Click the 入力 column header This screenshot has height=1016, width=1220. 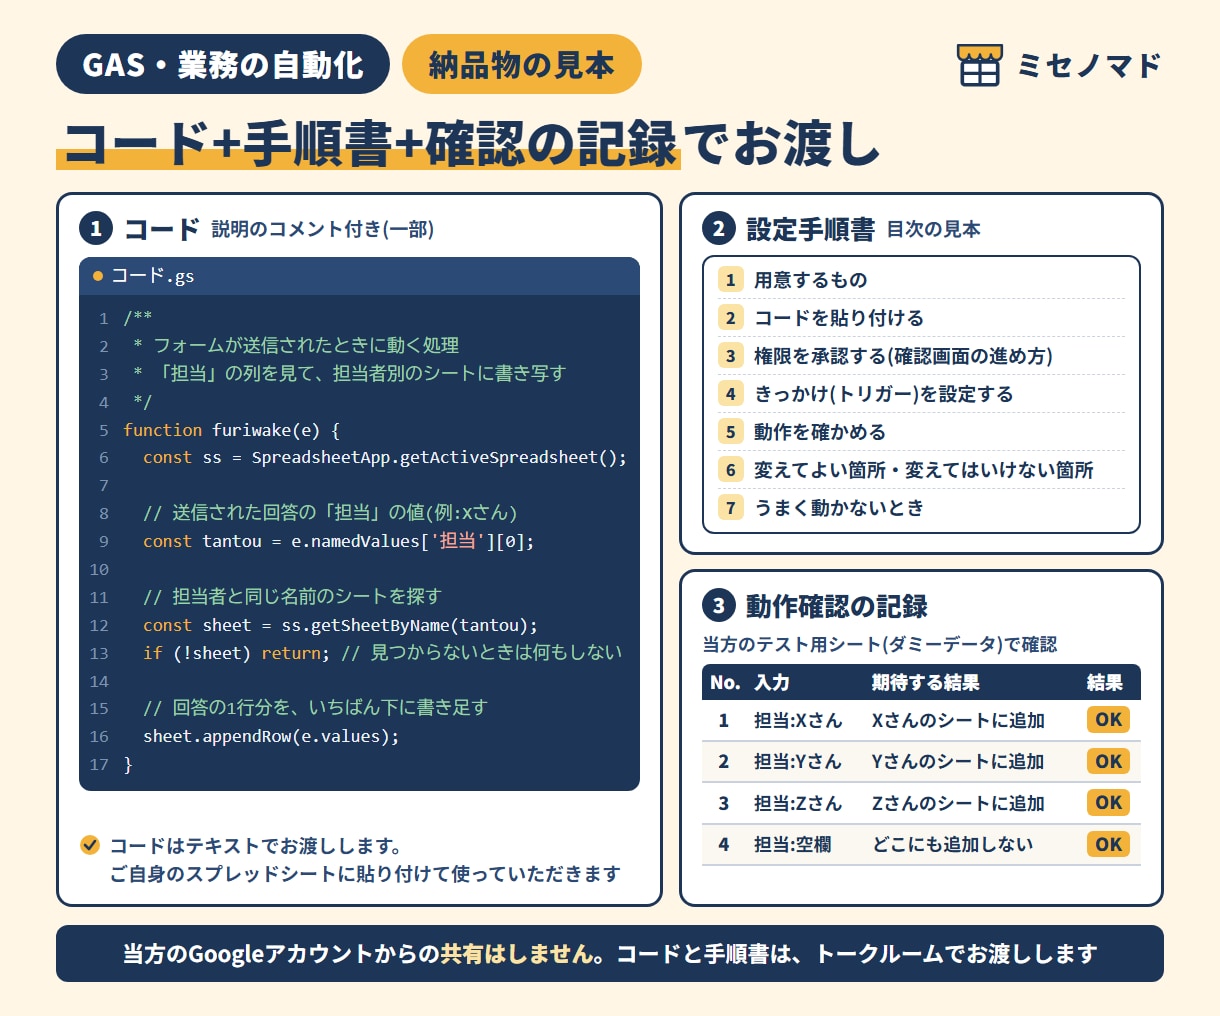[772, 683]
